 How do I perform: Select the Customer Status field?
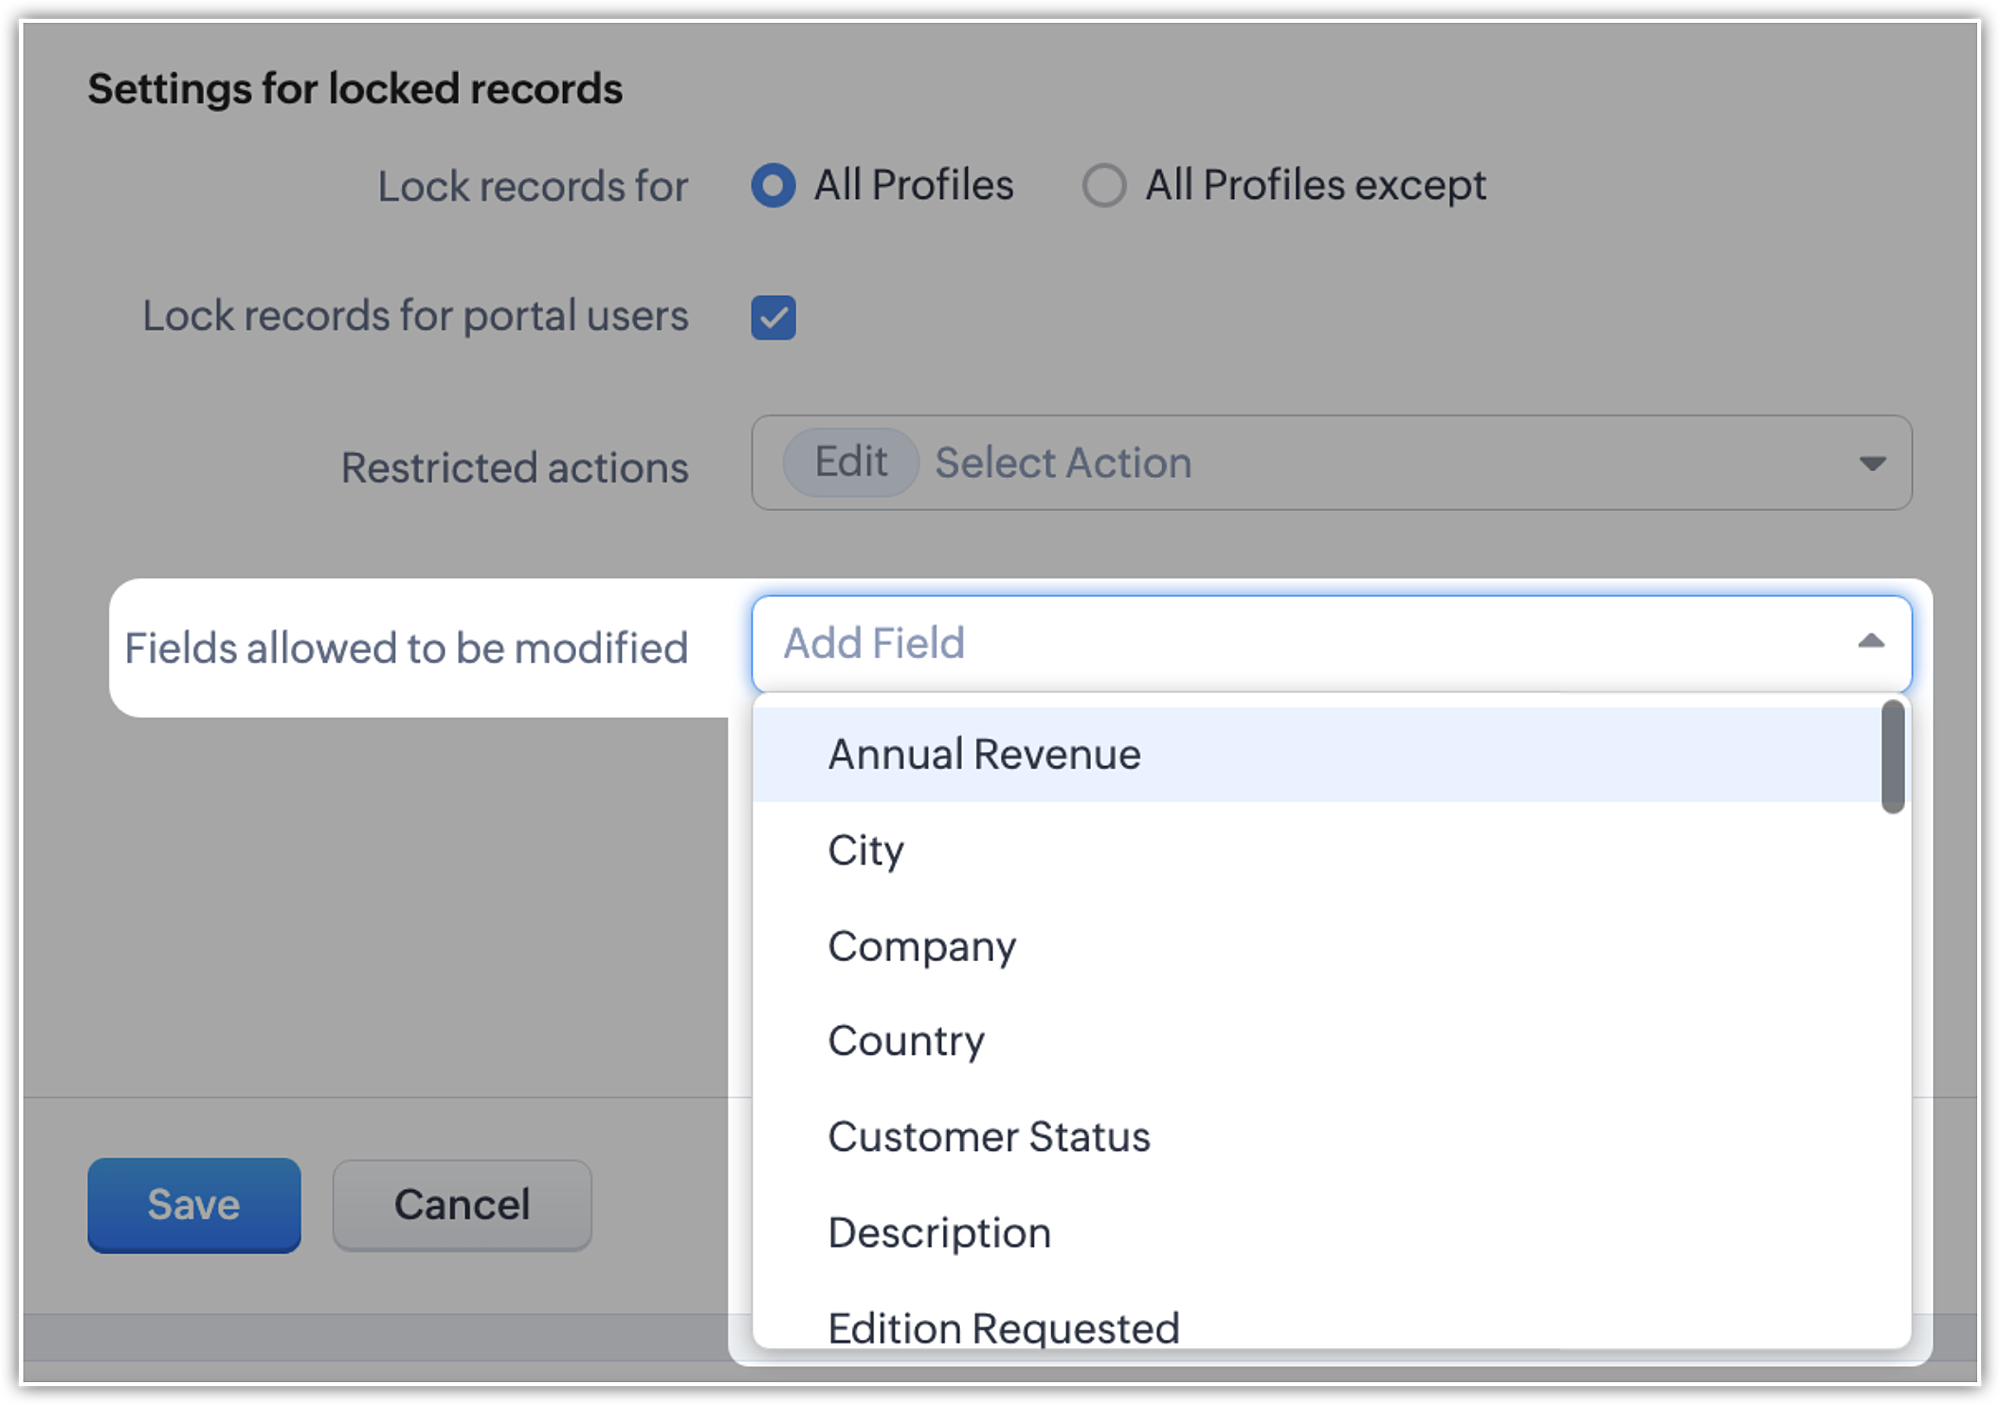pos(989,1137)
